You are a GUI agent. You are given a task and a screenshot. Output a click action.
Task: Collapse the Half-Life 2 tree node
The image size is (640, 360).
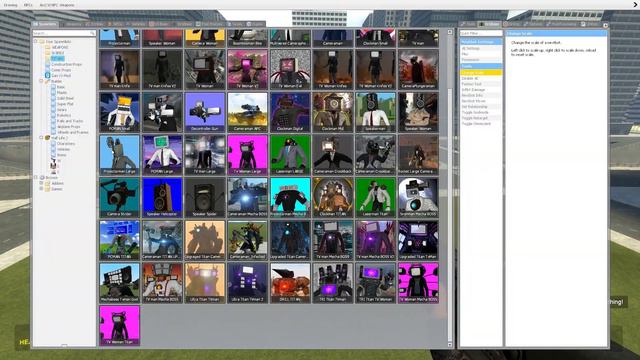[42, 138]
